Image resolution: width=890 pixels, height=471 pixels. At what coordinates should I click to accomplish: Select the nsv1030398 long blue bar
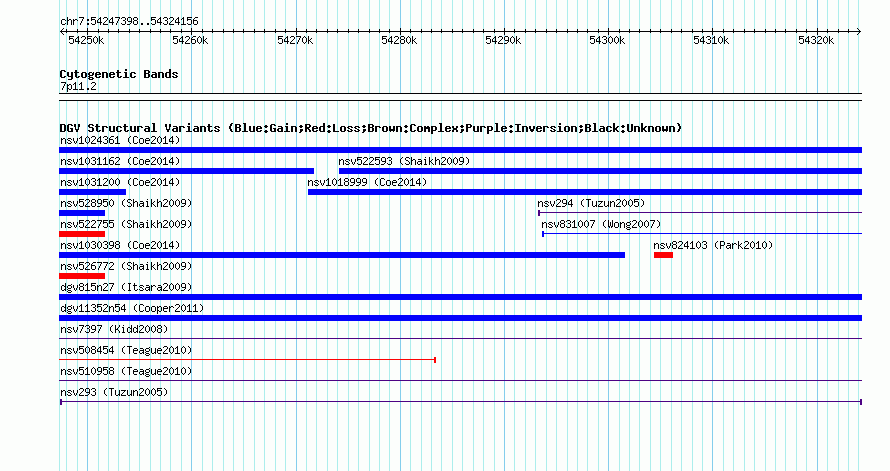[x=342, y=255]
